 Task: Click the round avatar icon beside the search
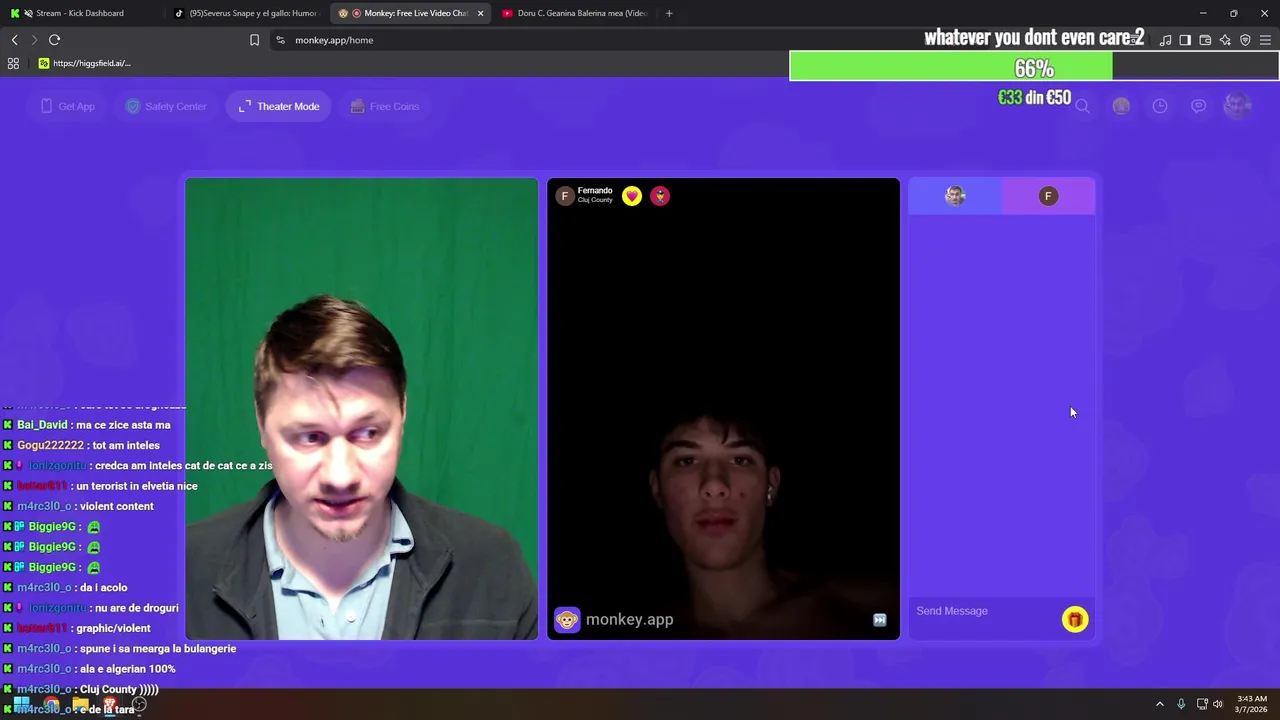pyautogui.click(x=1121, y=106)
